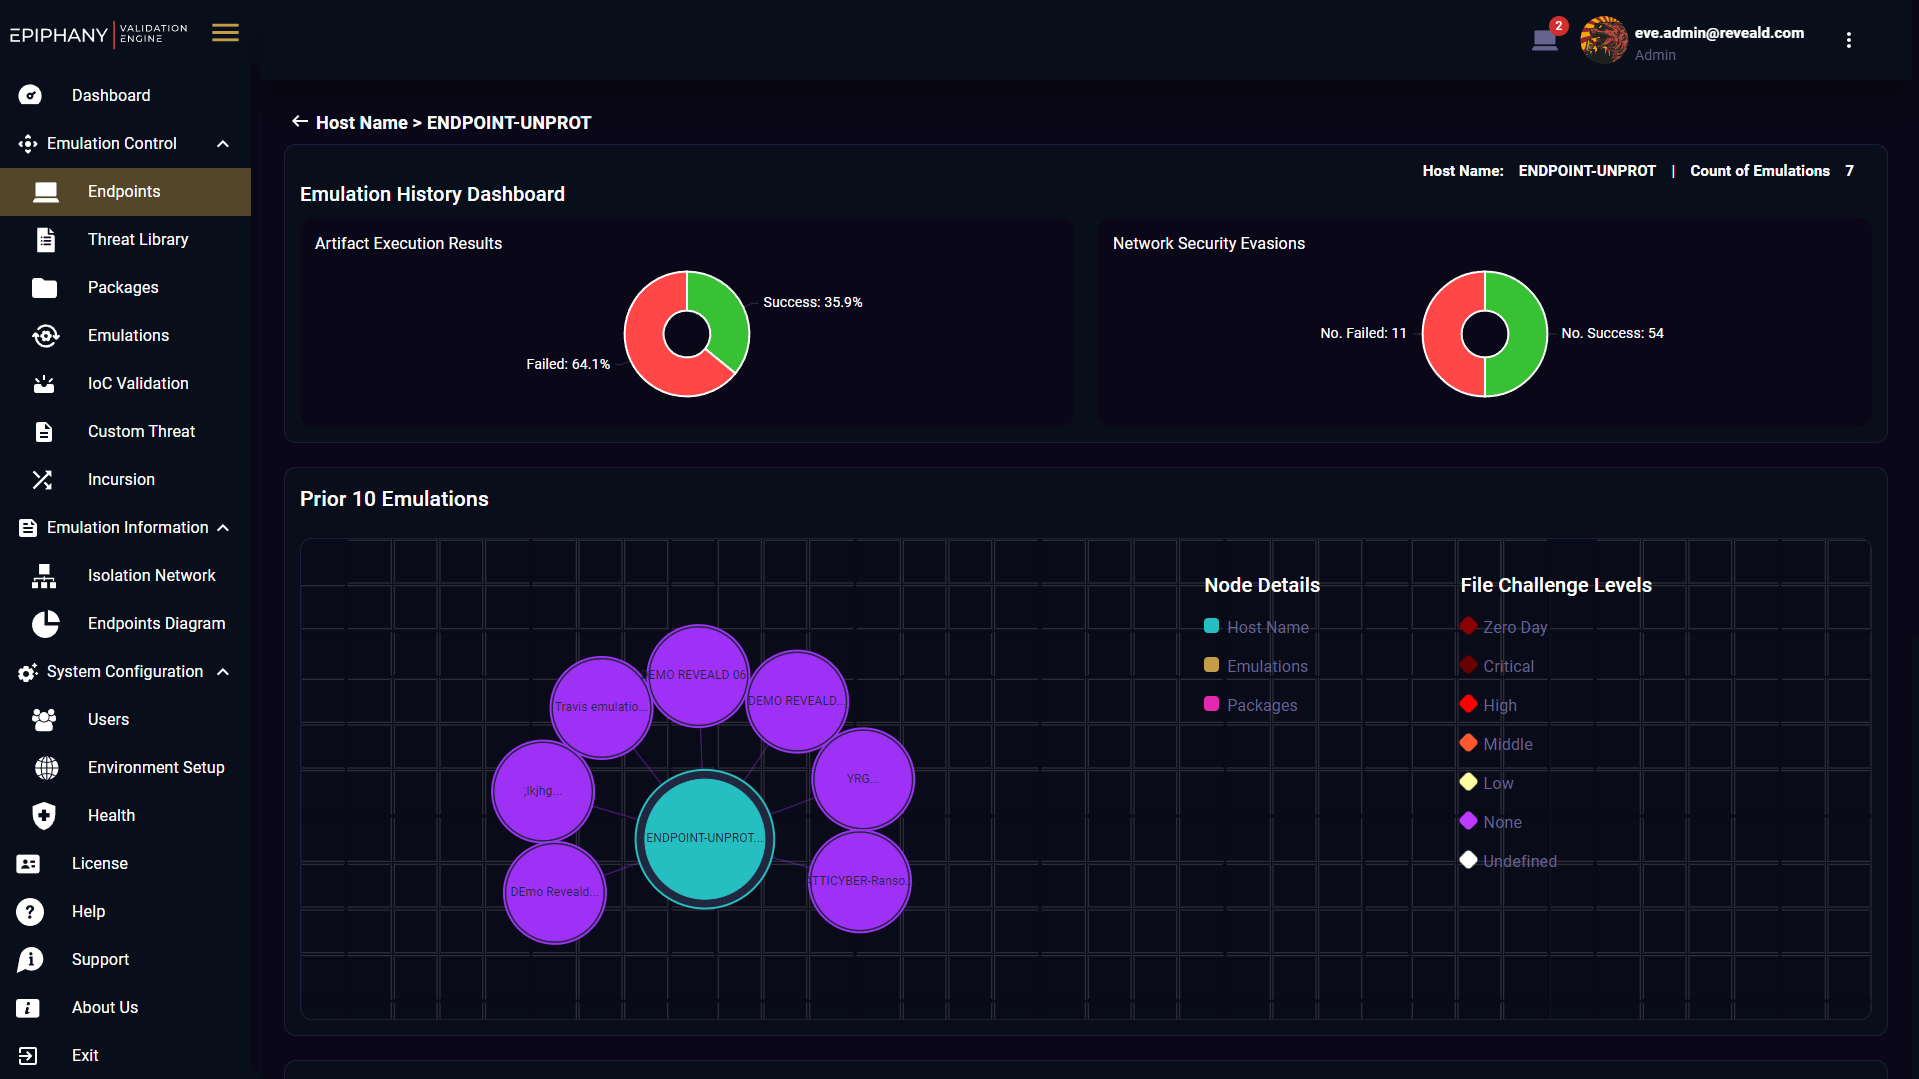Go to Endpoints Diagram page

click(156, 624)
